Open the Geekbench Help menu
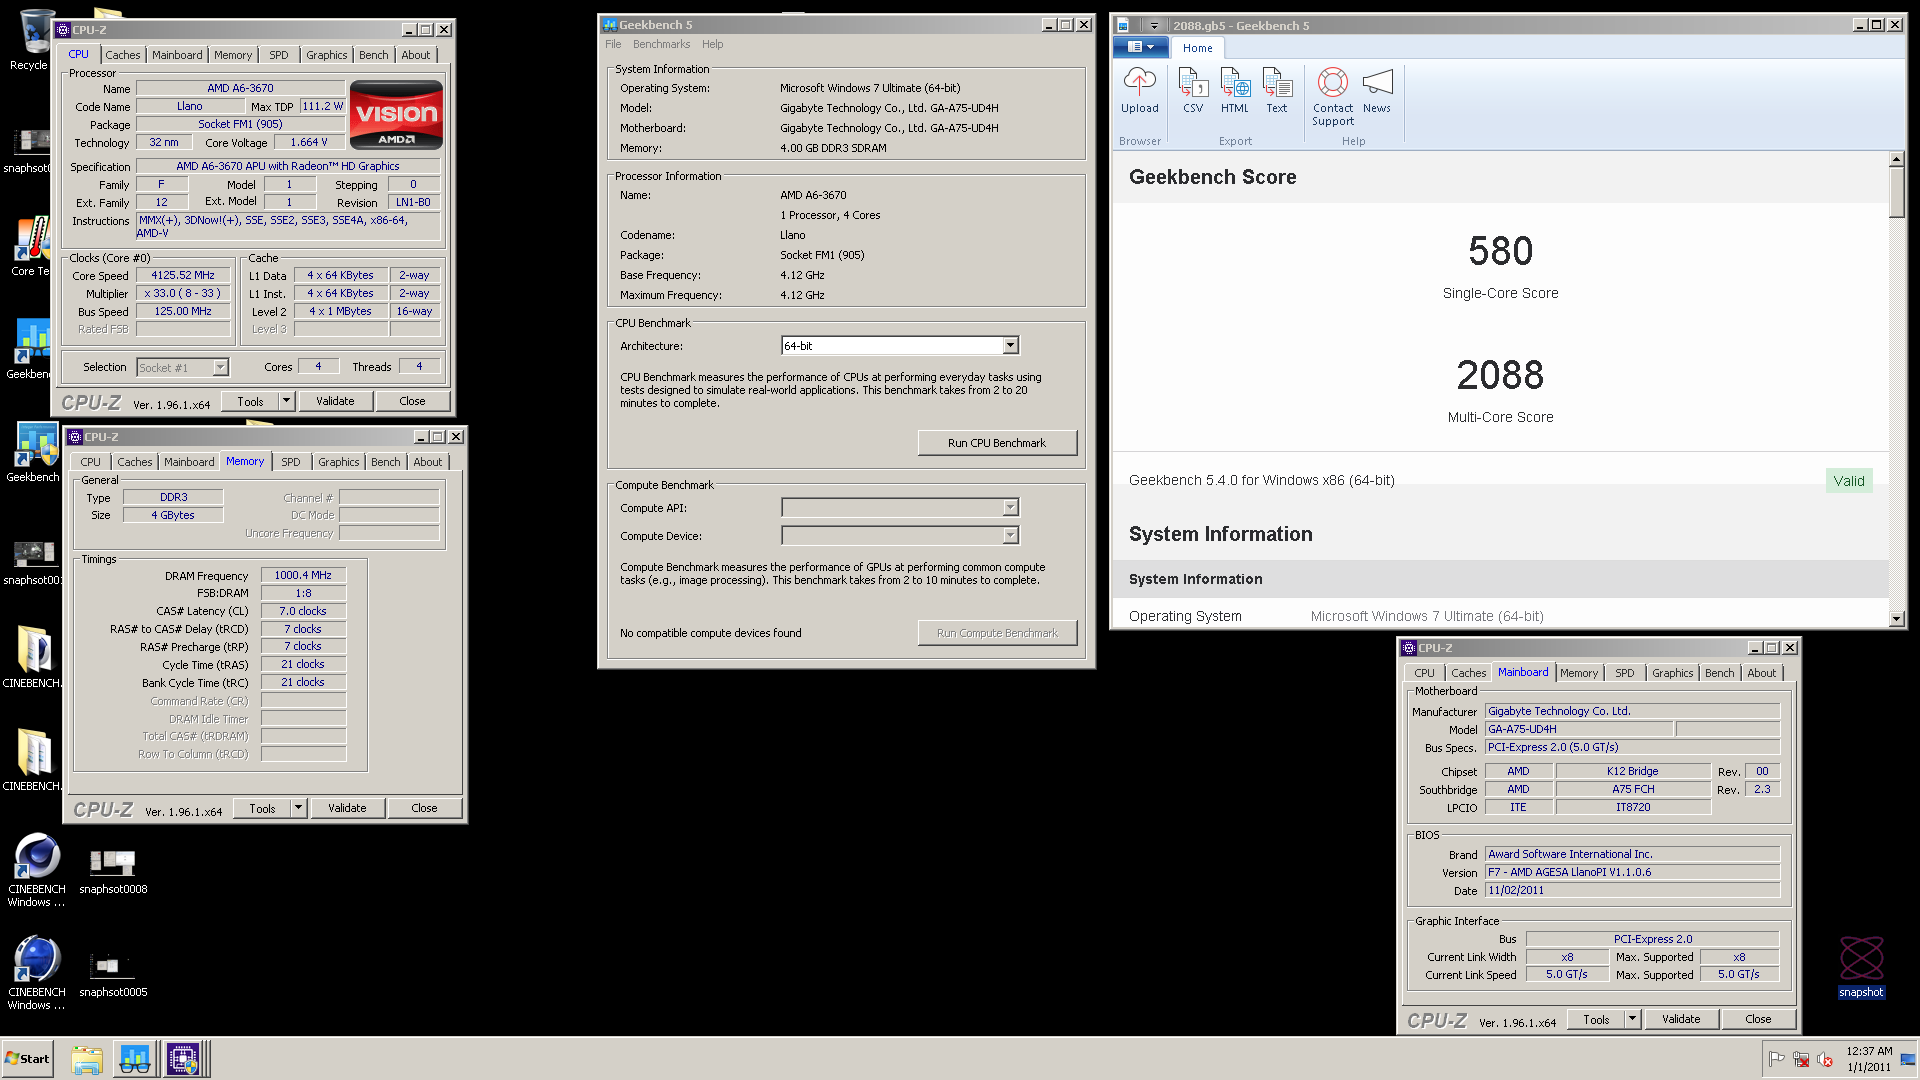The height and width of the screenshot is (1080, 1920). (712, 44)
